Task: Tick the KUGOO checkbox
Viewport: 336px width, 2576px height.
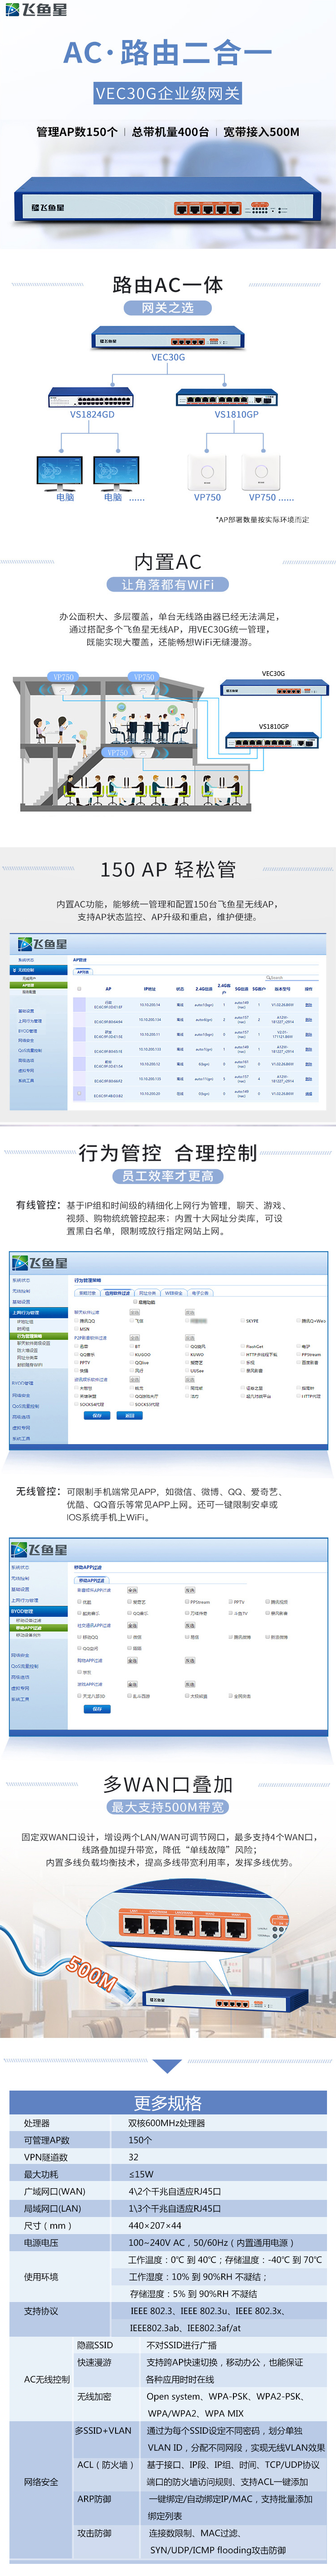Action: tap(131, 1355)
